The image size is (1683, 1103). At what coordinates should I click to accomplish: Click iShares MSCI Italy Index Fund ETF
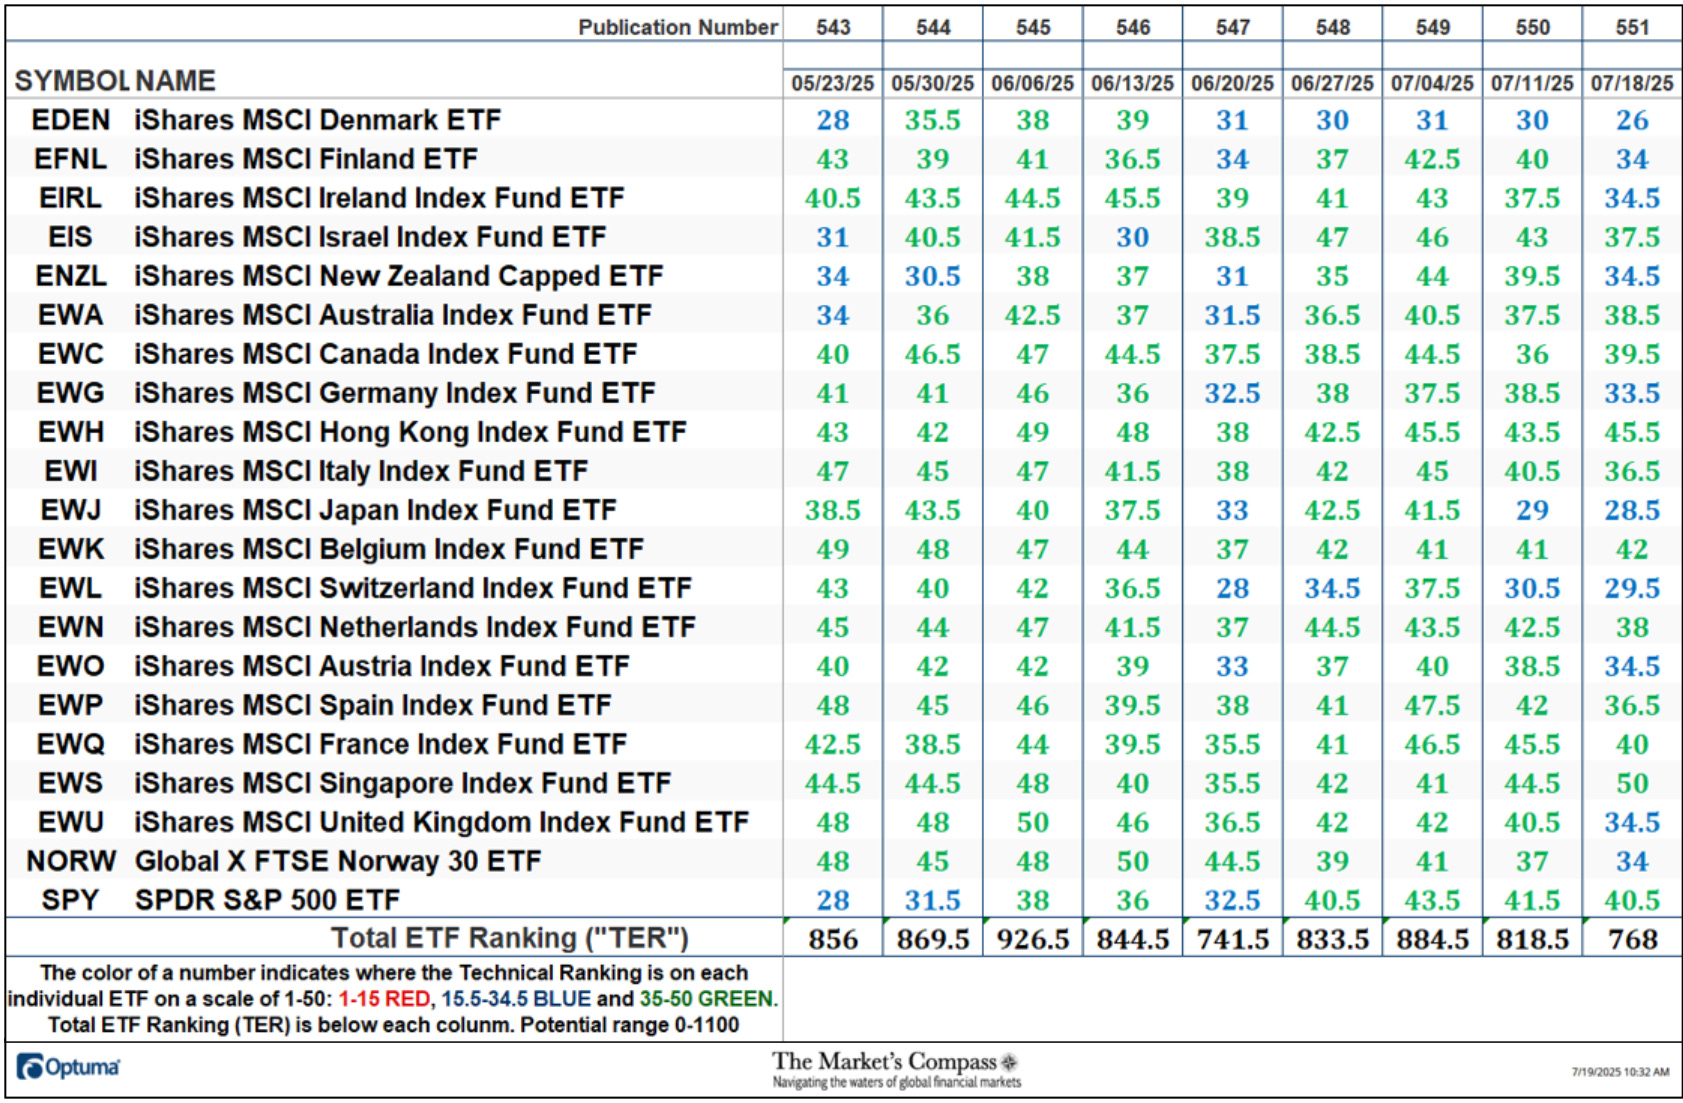(x=361, y=471)
